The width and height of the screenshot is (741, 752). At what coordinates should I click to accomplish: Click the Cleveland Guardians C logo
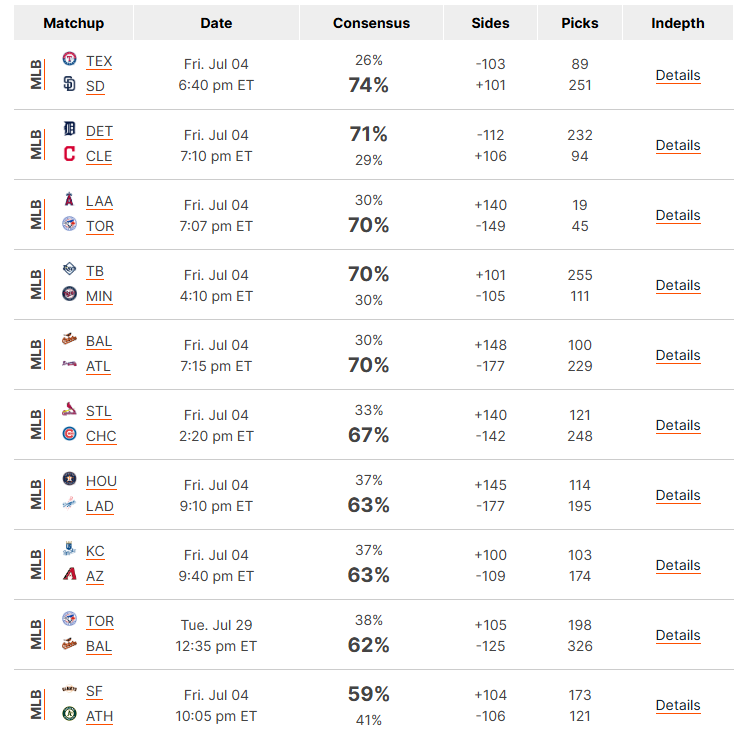click(70, 154)
